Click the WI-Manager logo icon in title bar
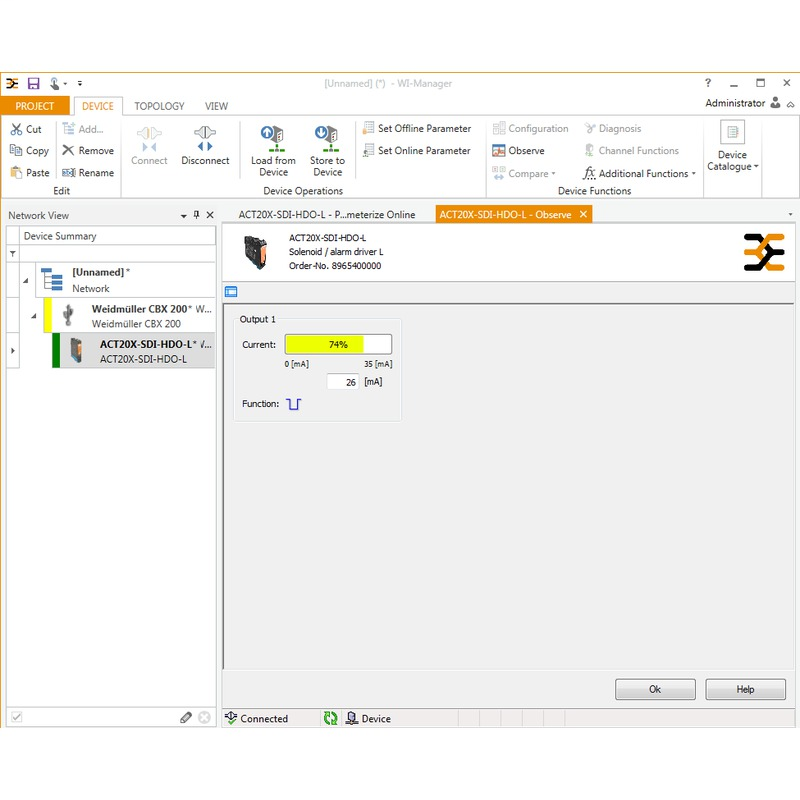The width and height of the screenshot is (800, 800). (12, 83)
